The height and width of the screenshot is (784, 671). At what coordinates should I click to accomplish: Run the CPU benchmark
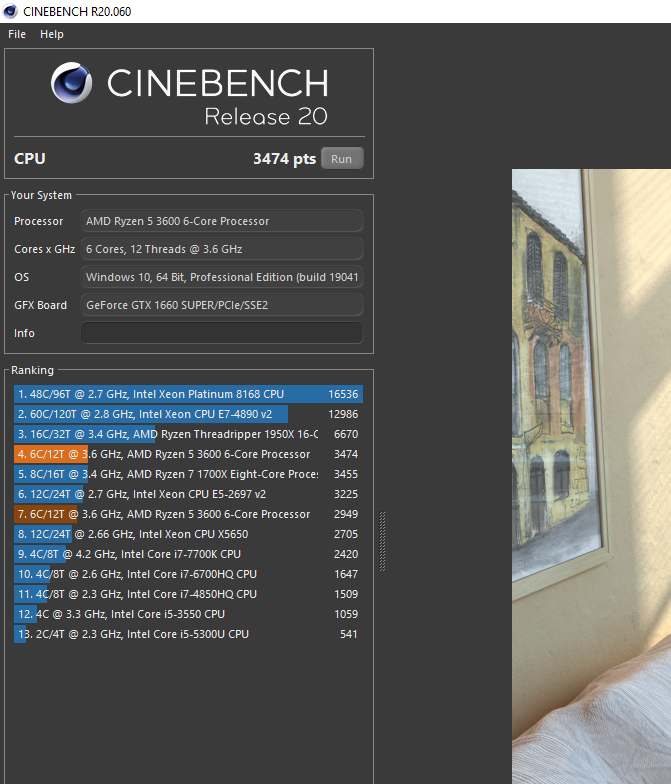click(342, 158)
